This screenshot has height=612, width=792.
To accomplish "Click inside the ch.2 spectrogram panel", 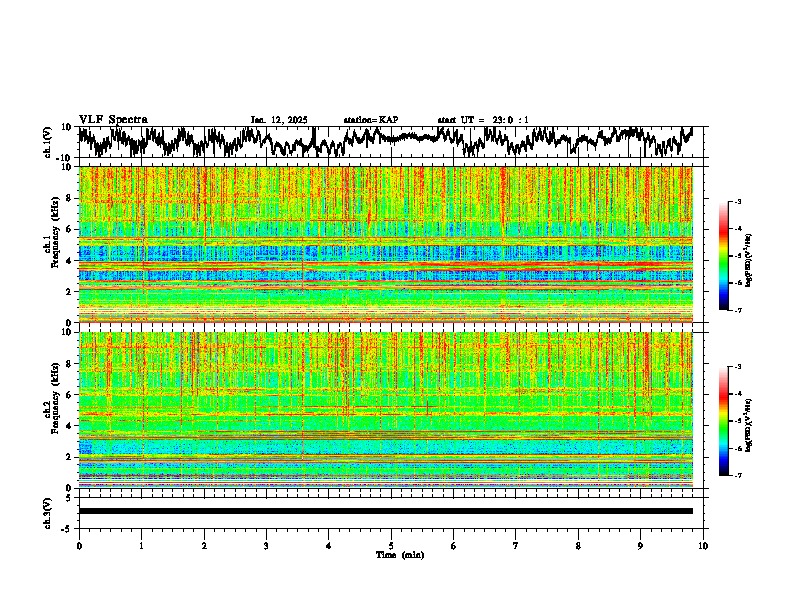I will click(x=386, y=410).
